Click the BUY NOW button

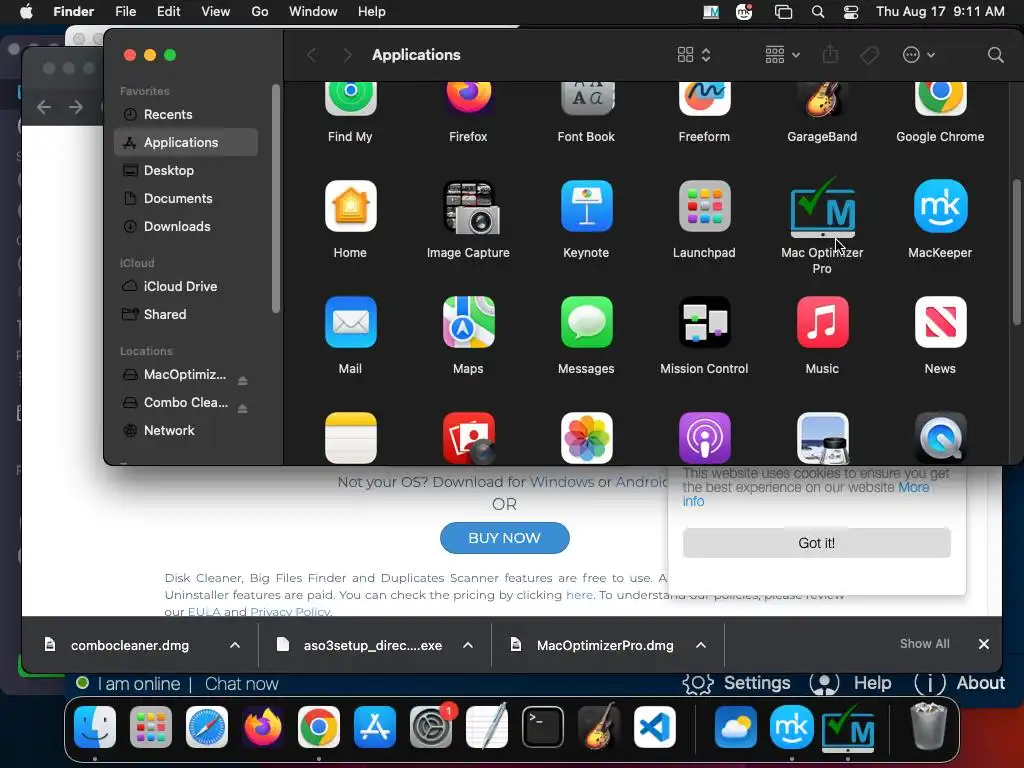click(505, 538)
